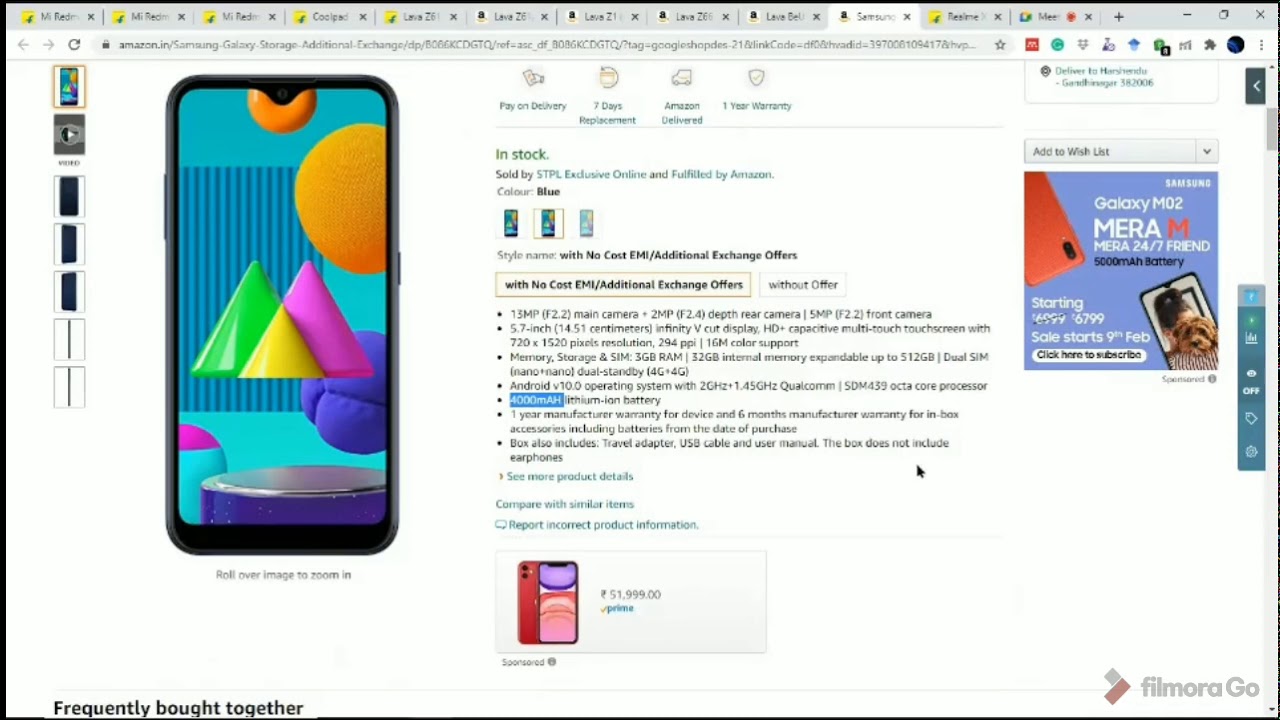Switch to the Lava Bel tab
Image resolution: width=1280 pixels, height=720 pixels.
(x=783, y=17)
